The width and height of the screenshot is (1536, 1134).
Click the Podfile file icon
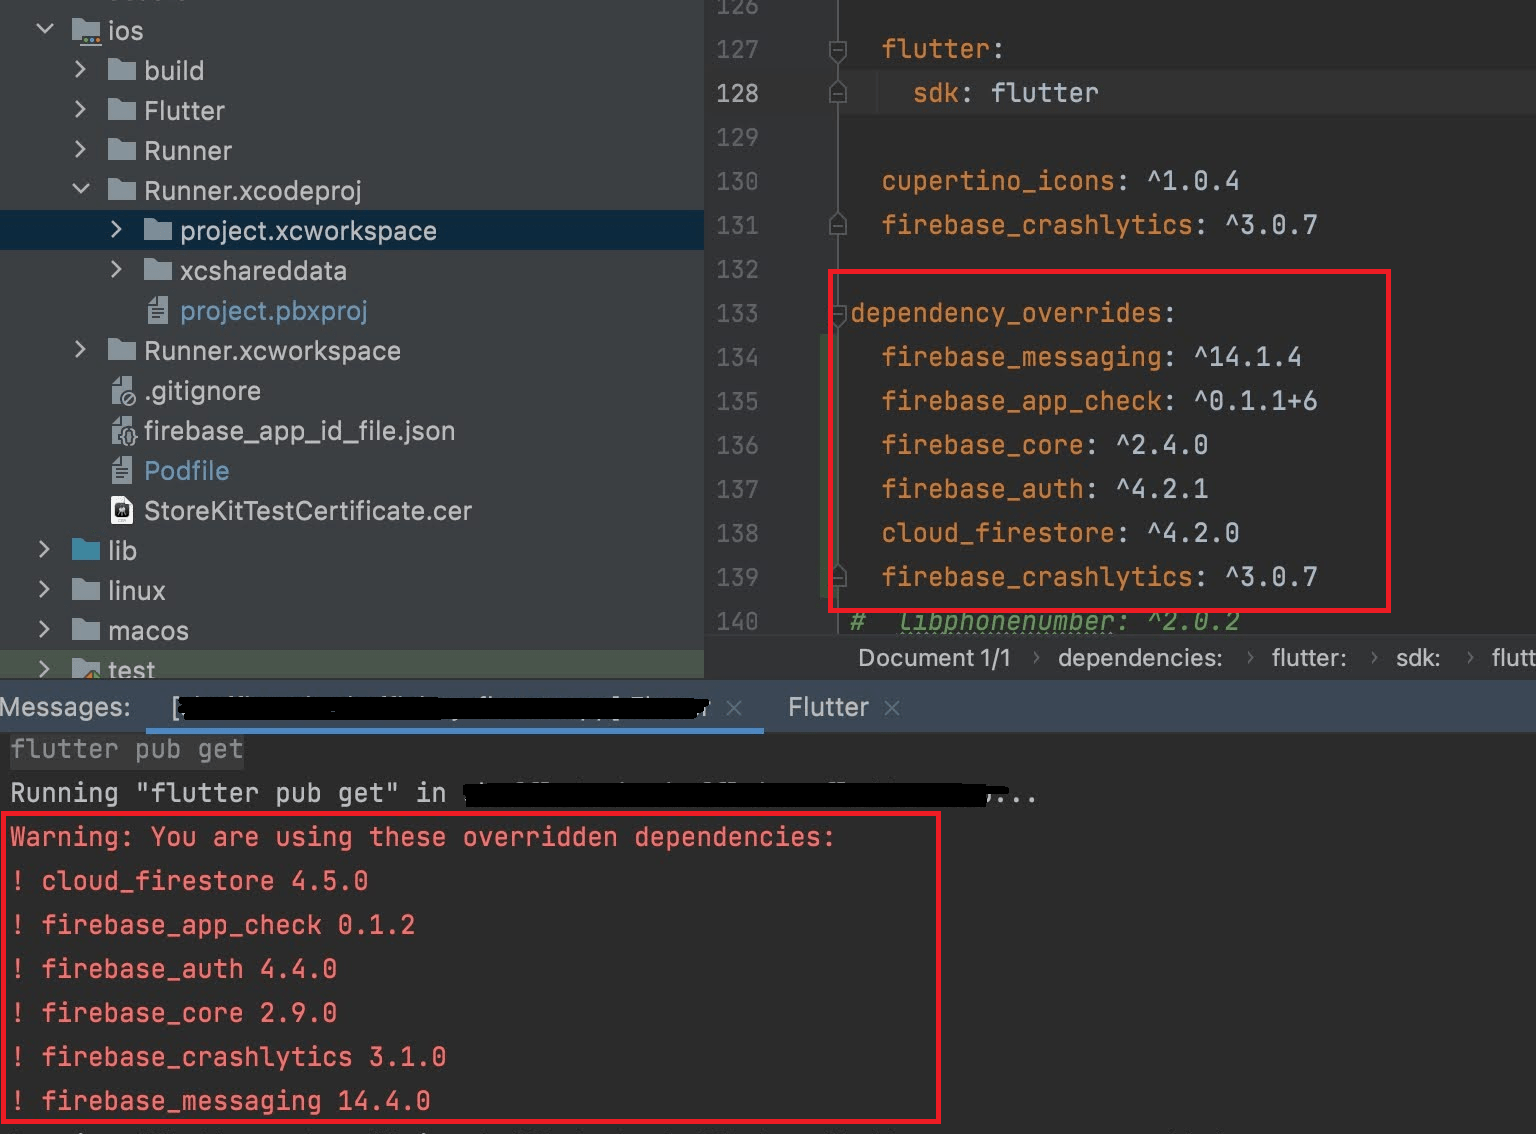tap(122, 470)
